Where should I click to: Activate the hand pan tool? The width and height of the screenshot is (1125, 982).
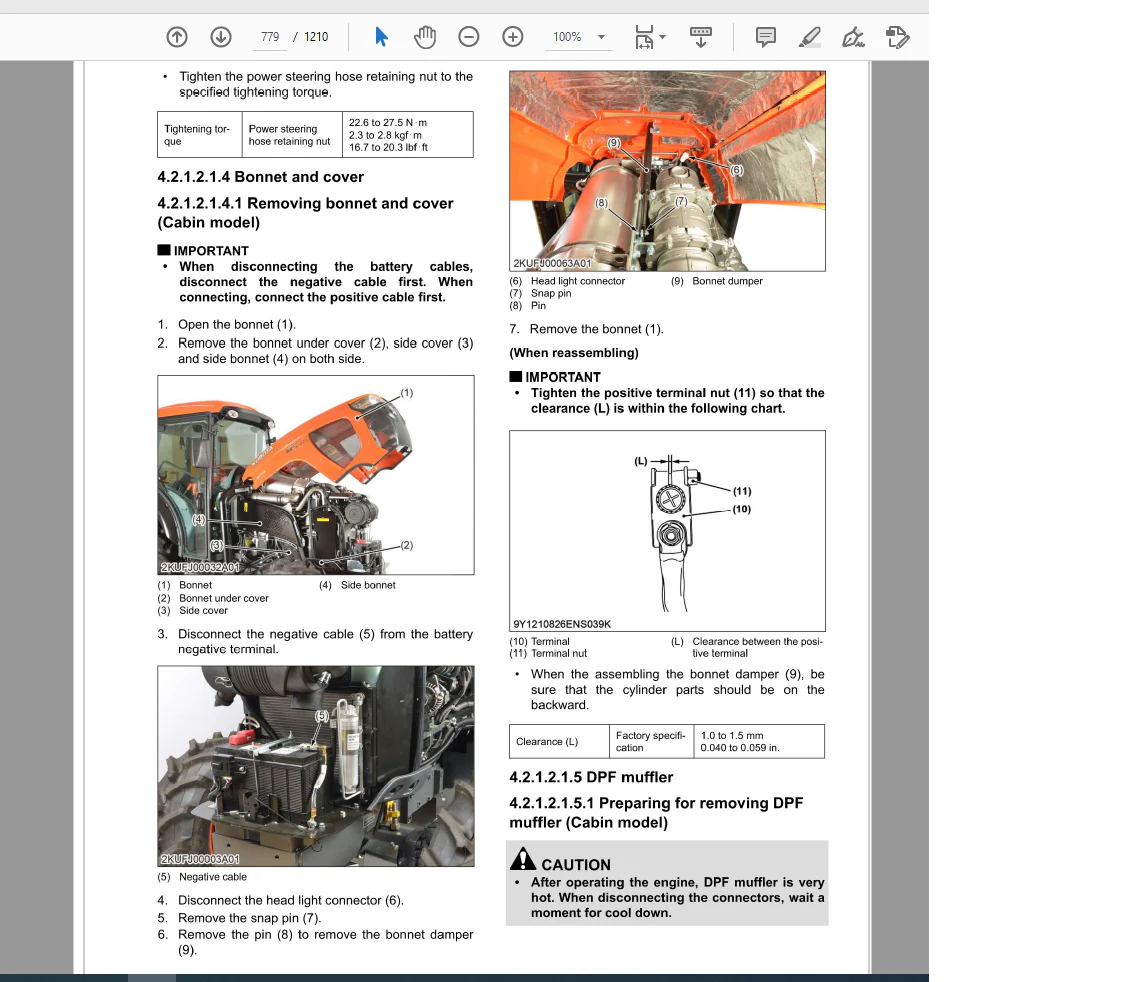coord(425,37)
